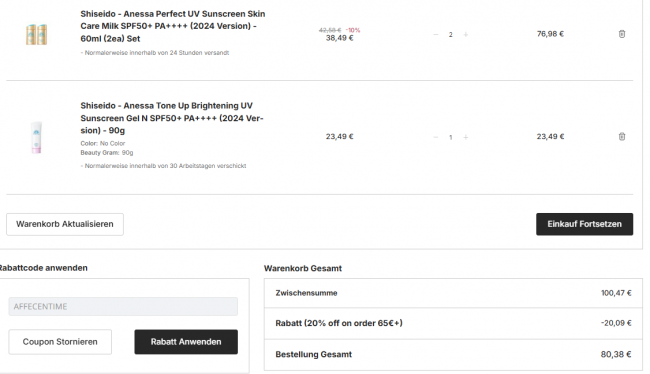
Task: Increase quantity of Anessa Perfect UV Milk set
Action: 466,34
